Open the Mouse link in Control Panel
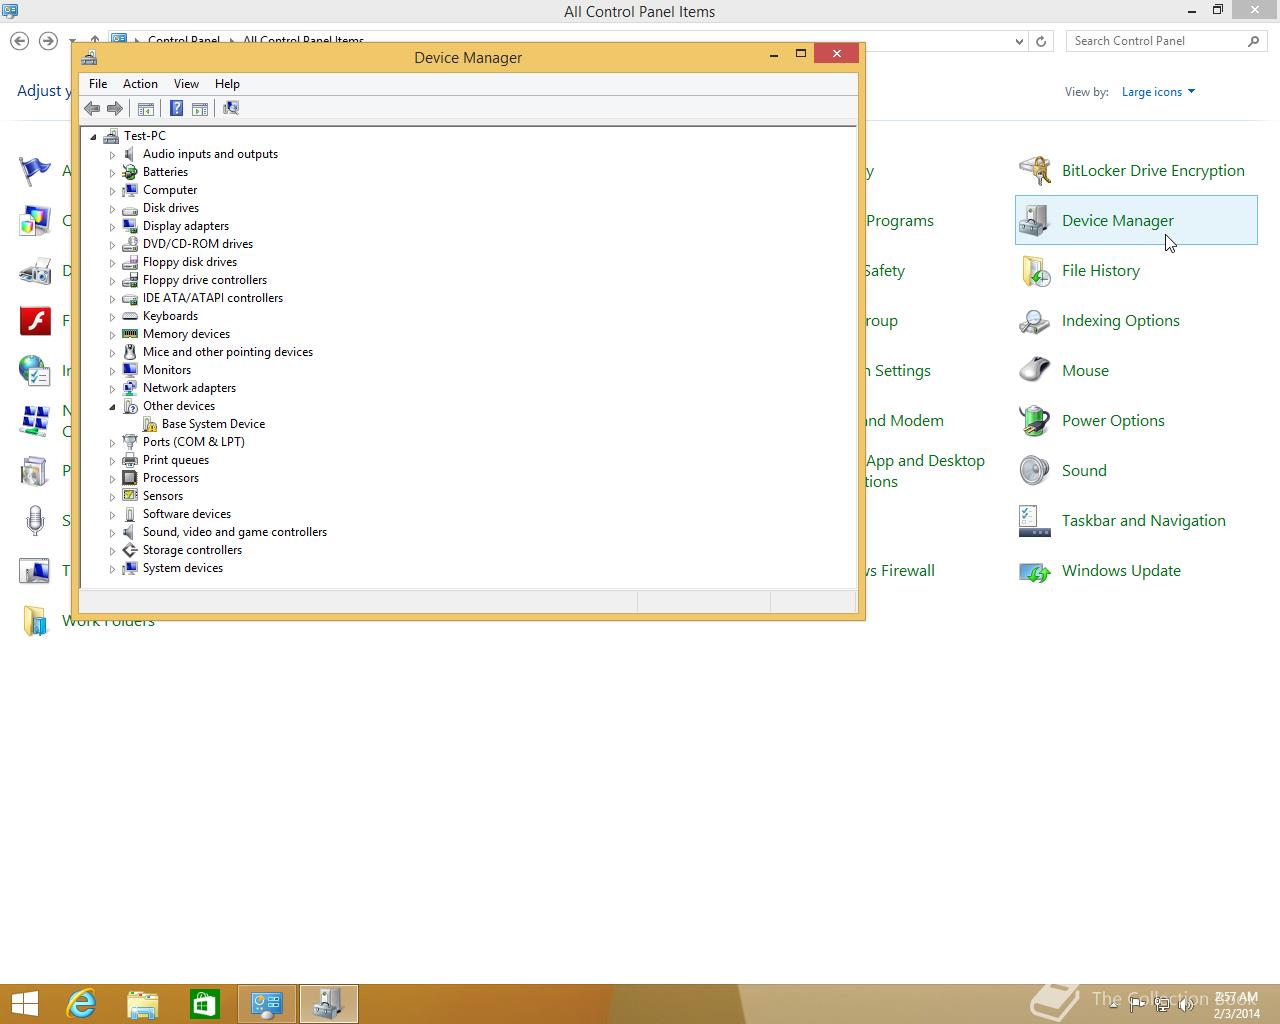This screenshot has height=1024, width=1280. pos(1085,371)
